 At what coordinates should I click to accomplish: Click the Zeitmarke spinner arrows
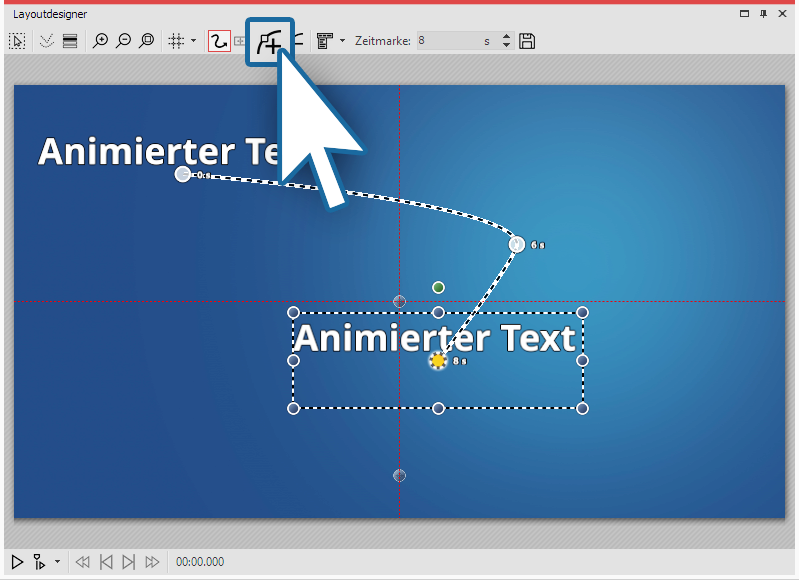[x=505, y=41]
